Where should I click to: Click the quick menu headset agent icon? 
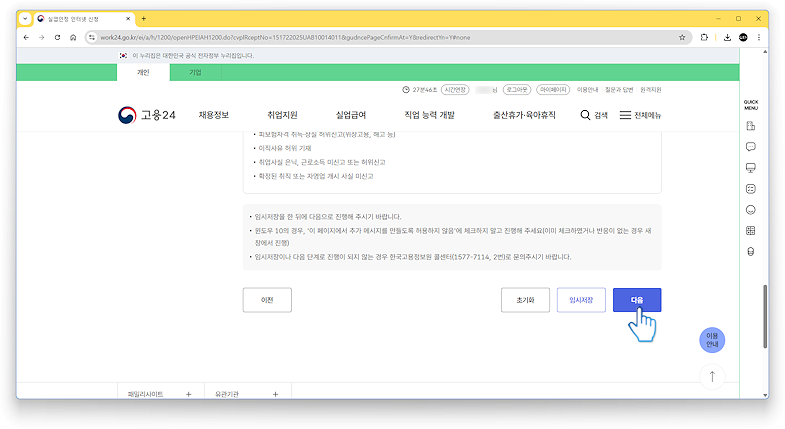coord(750,252)
